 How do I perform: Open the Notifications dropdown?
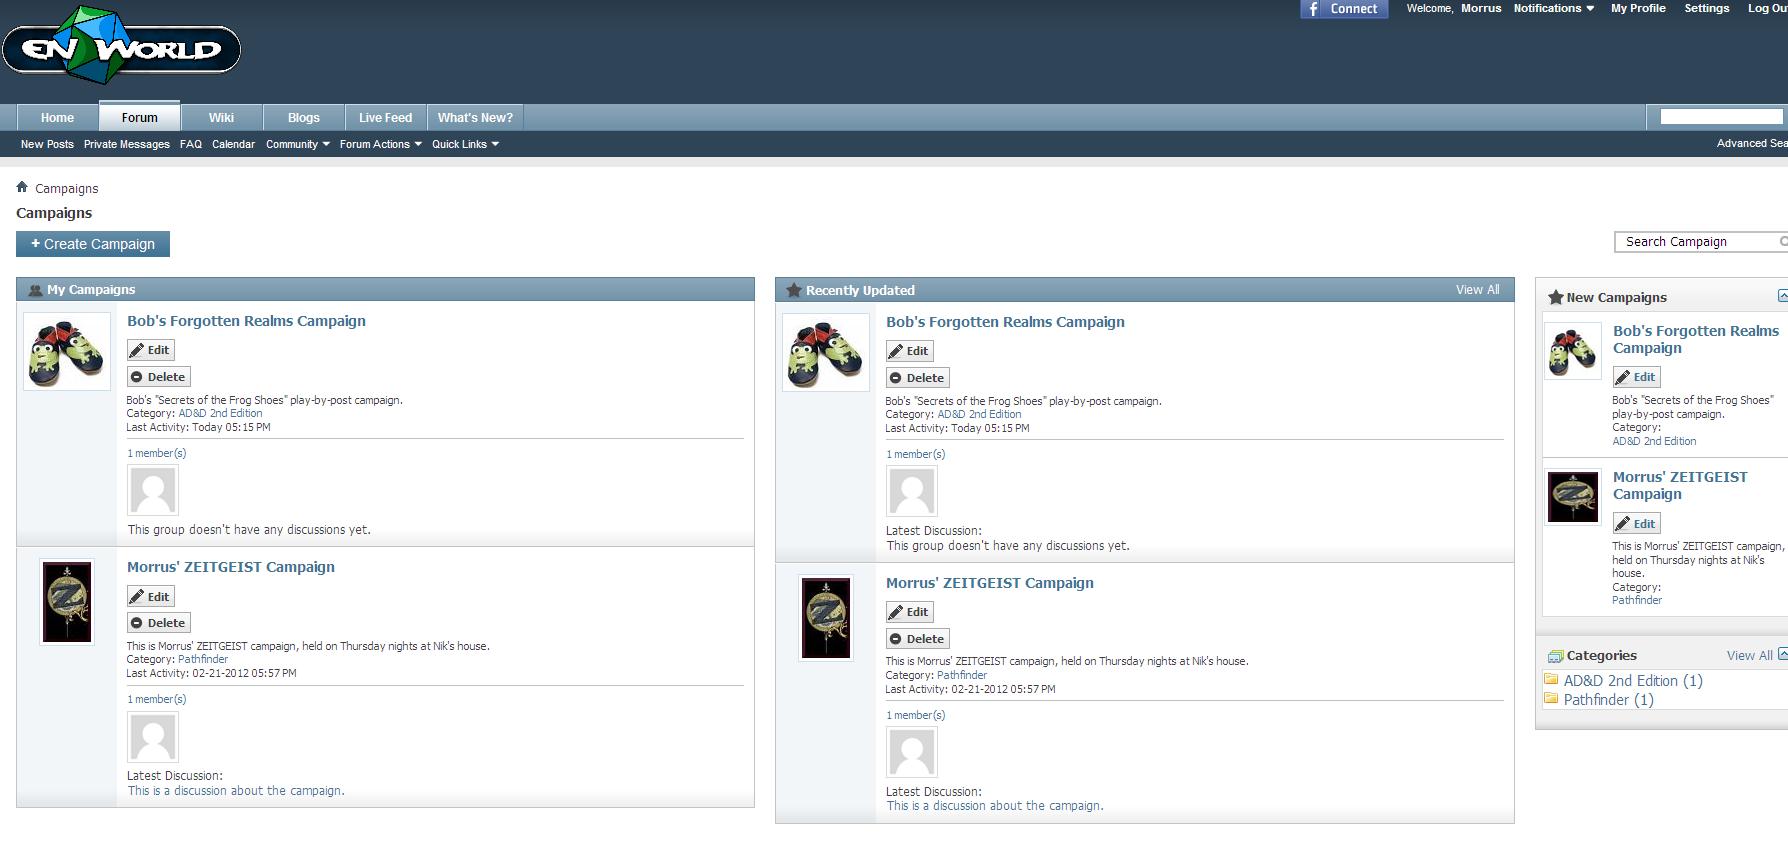tap(1553, 8)
